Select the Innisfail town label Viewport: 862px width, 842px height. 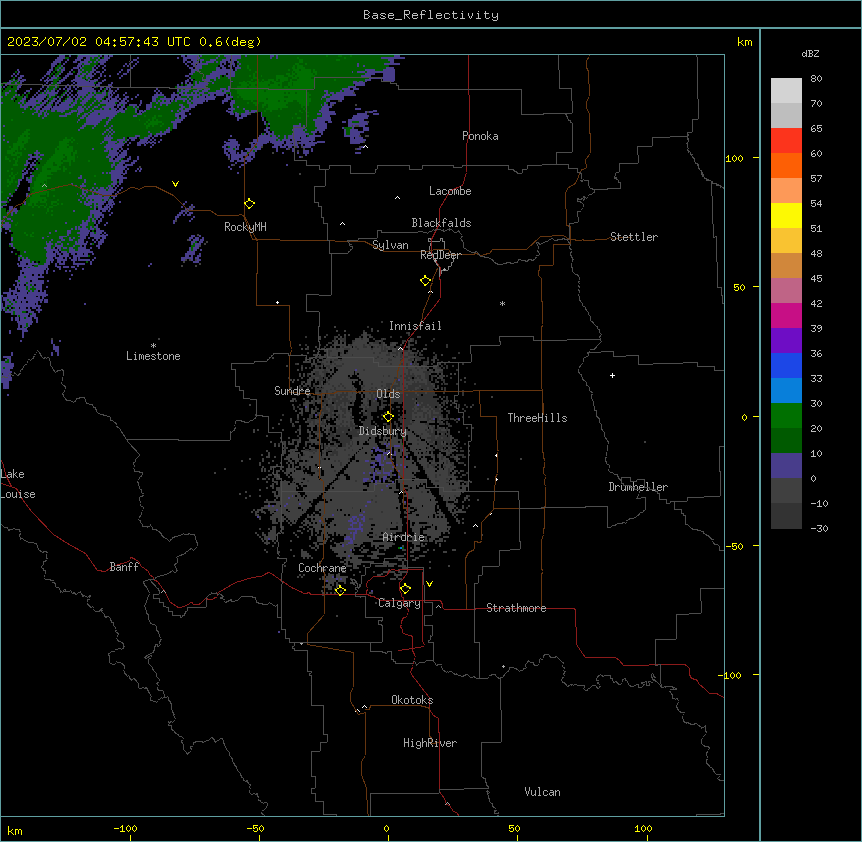click(415, 326)
